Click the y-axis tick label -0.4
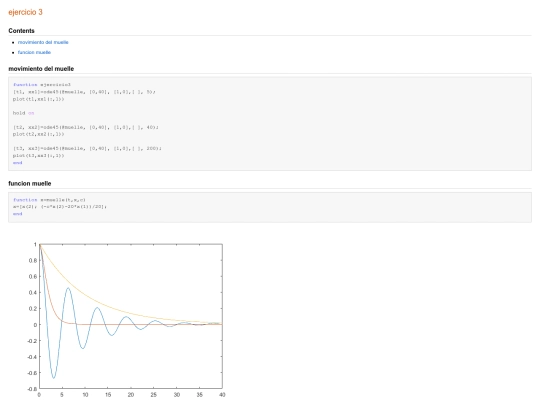540x405 pixels. click(32, 357)
